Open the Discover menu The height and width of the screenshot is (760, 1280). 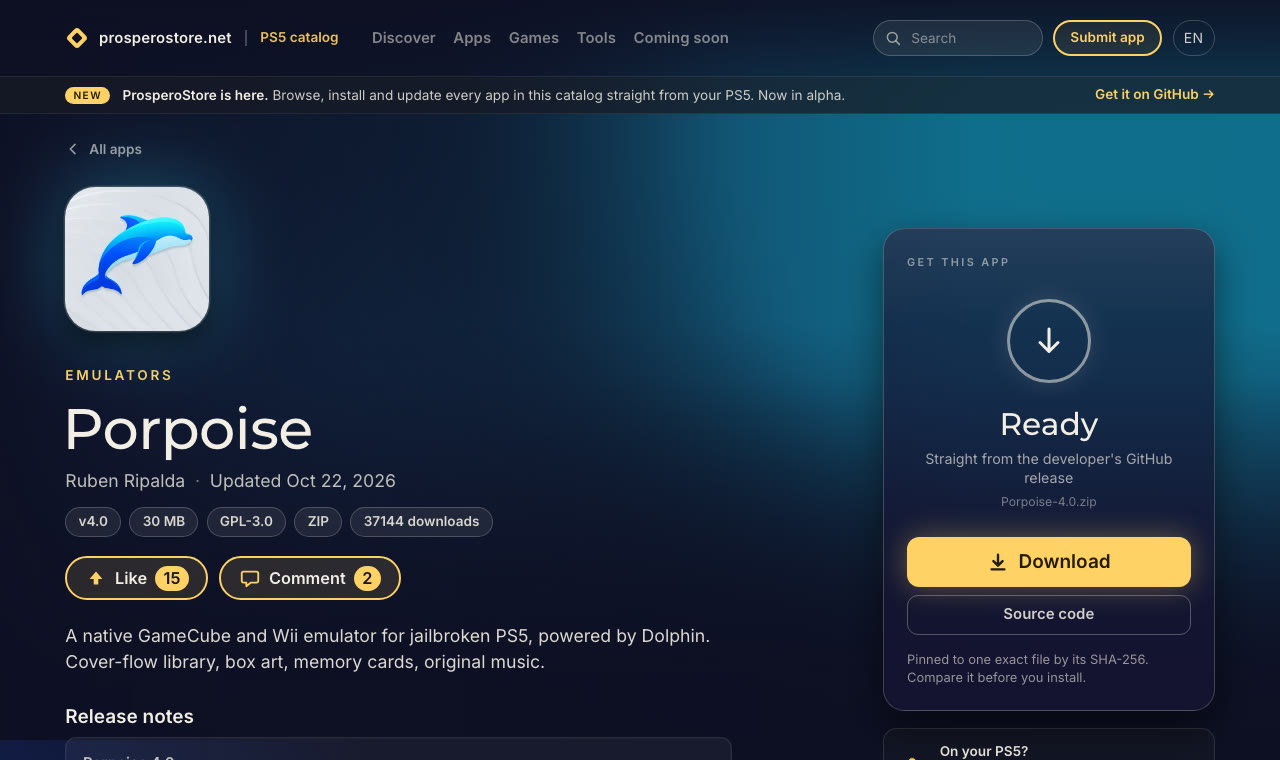click(404, 38)
